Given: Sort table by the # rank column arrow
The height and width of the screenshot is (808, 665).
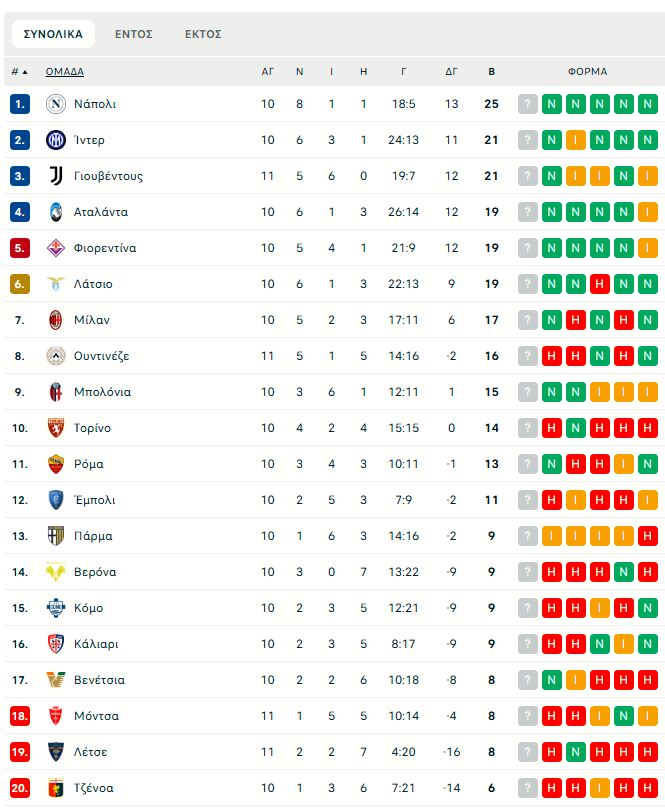Looking at the screenshot, I should (24, 72).
